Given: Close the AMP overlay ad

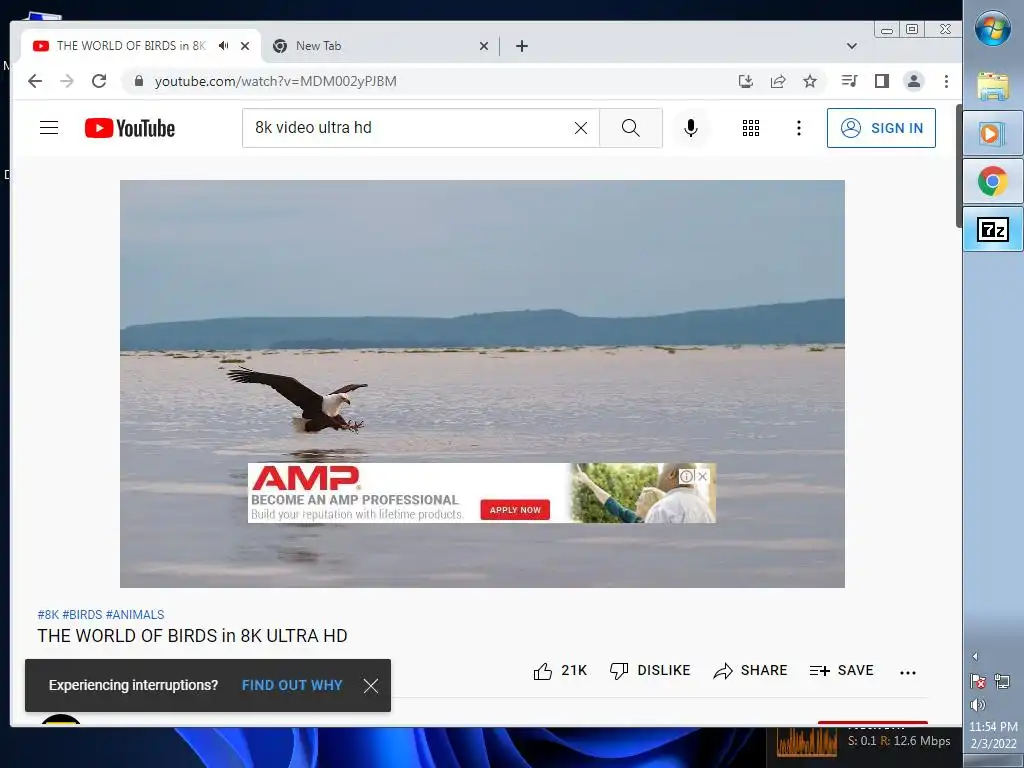Looking at the screenshot, I should (703, 476).
